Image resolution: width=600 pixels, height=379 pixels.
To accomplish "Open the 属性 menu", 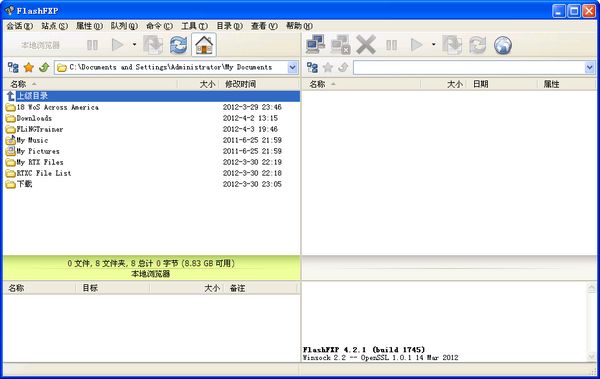I will (89, 26).
